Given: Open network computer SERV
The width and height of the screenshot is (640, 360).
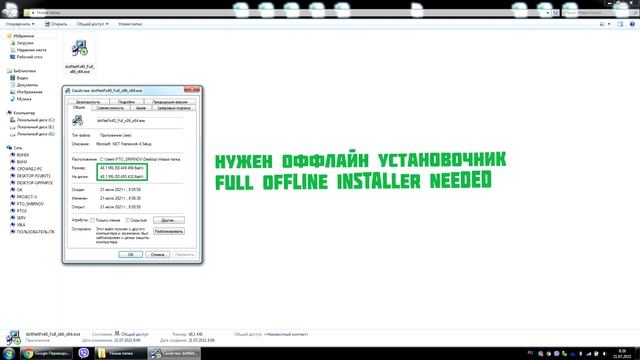Looking at the screenshot, I should point(21,218).
